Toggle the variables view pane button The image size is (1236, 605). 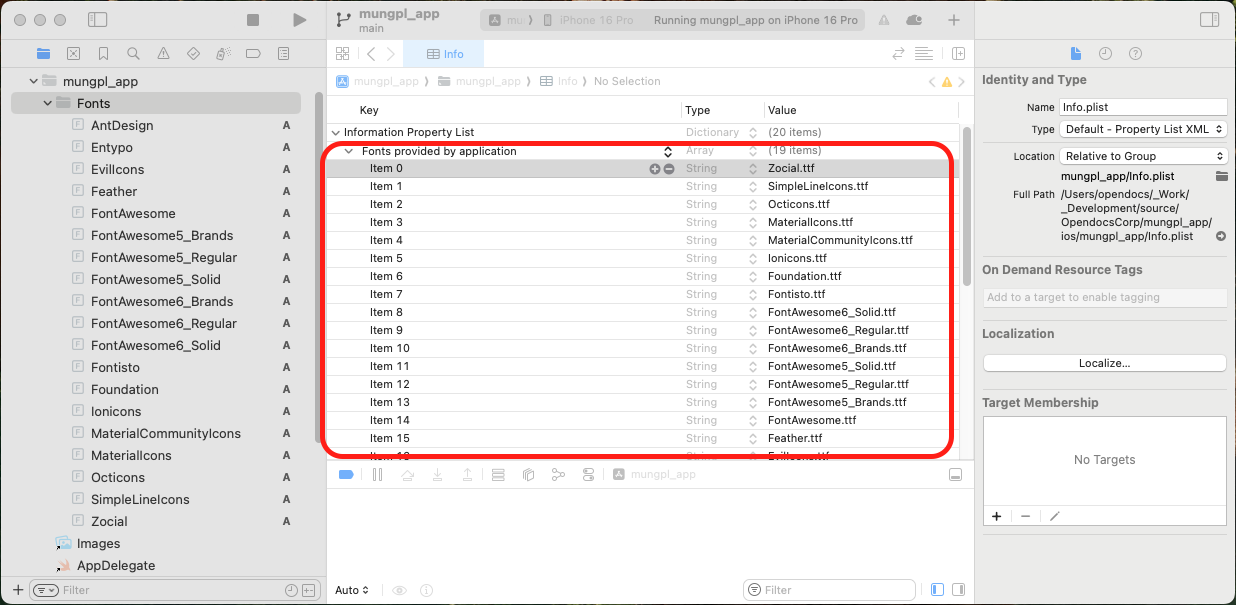pyautogui.click(x=937, y=590)
